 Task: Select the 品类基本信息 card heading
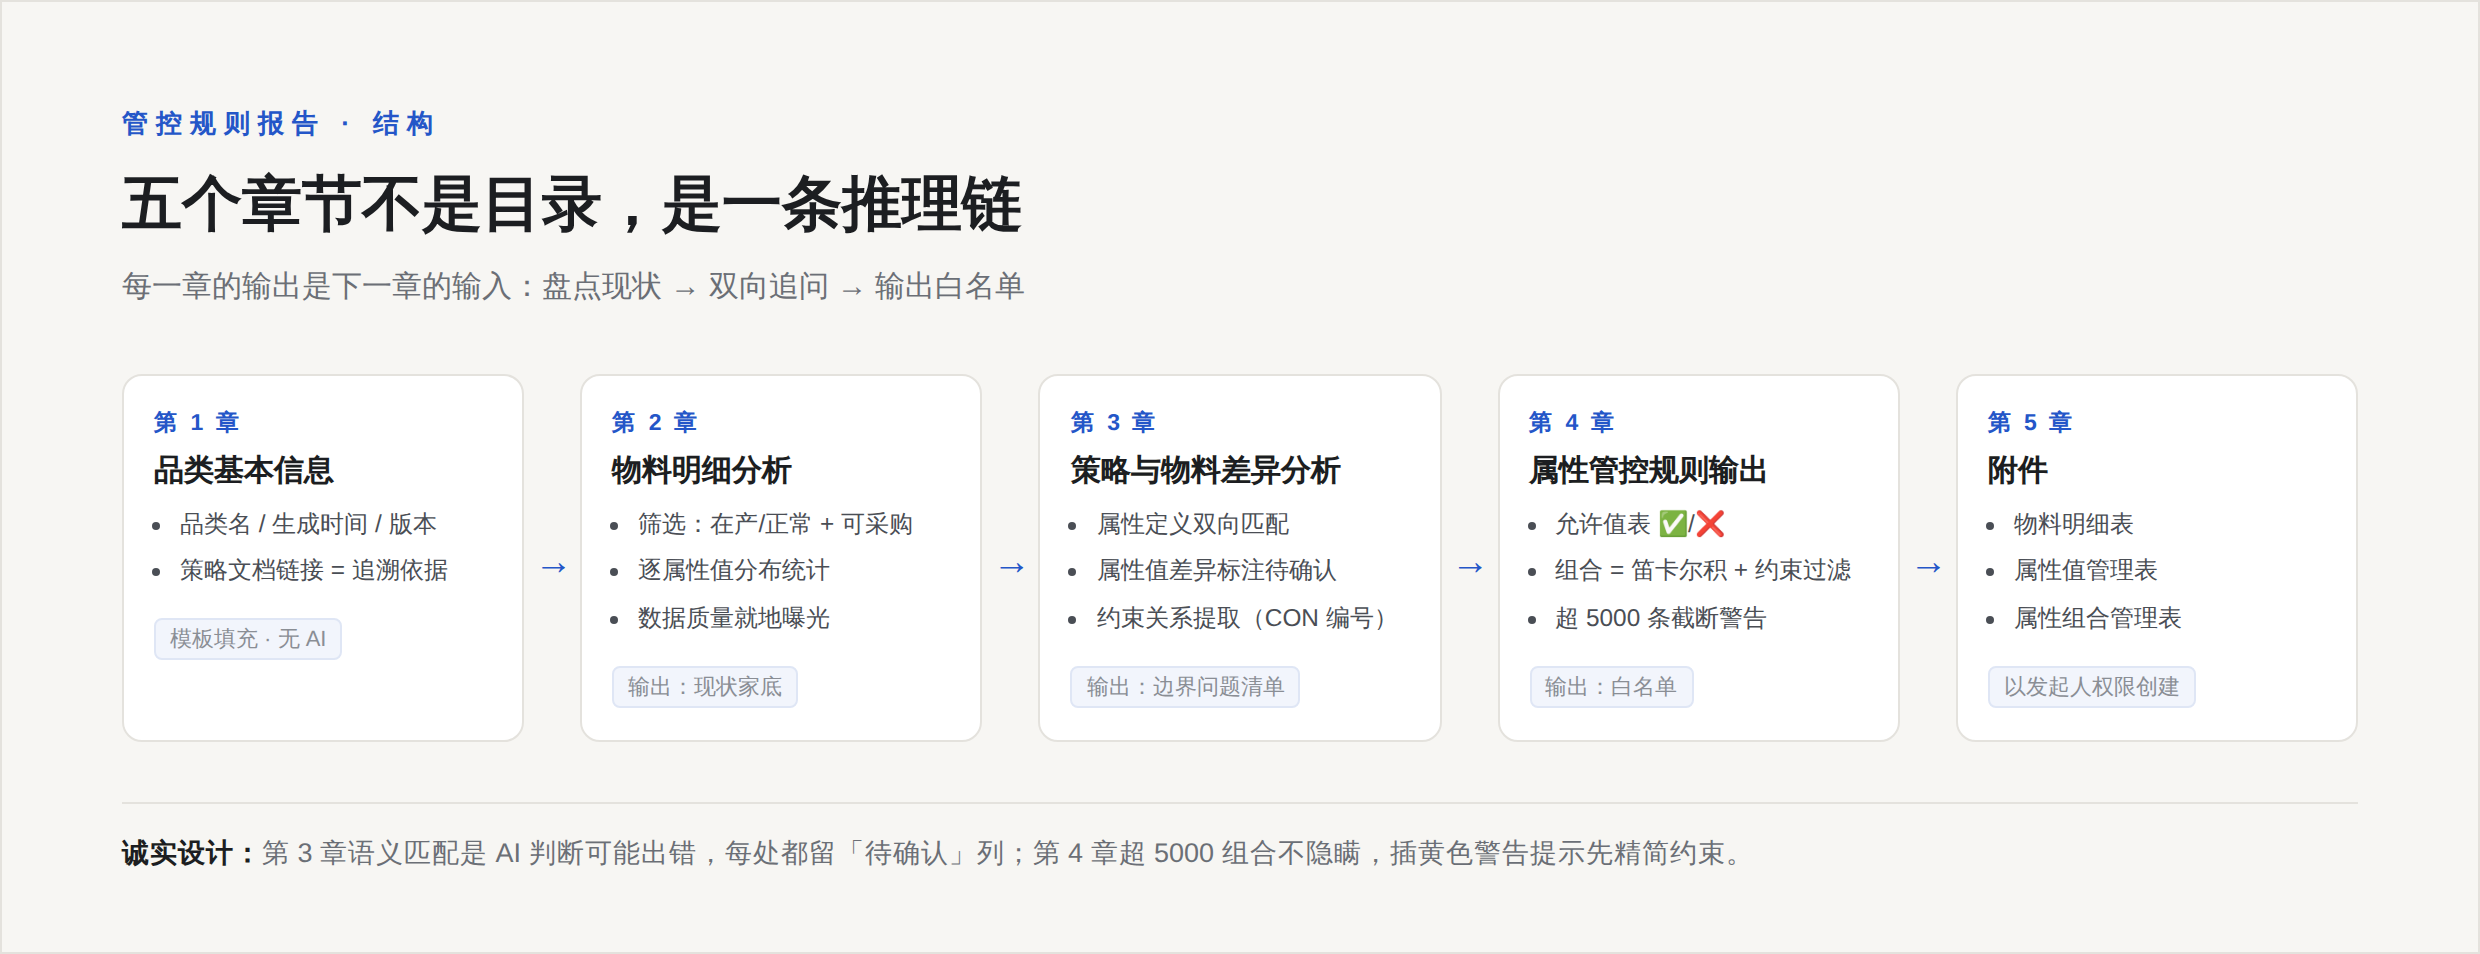click(x=243, y=470)
